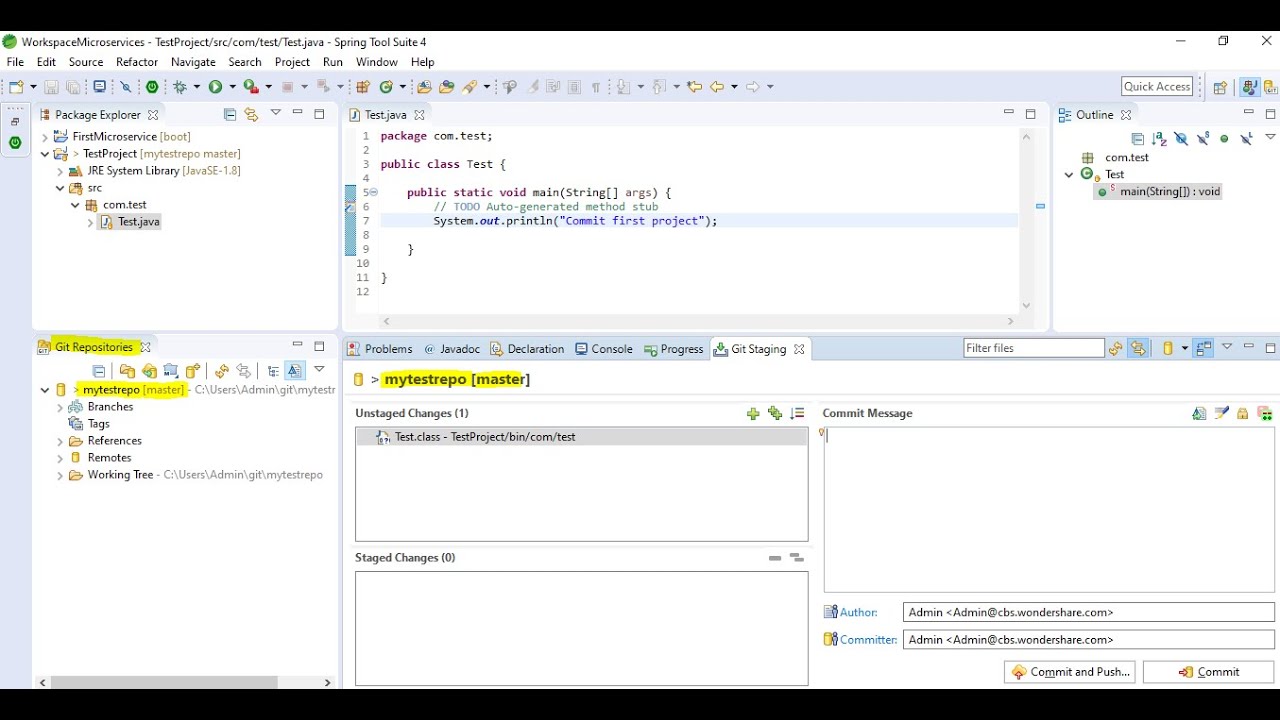Image resolution: width=1280 pixels, height=720 pixels.
Task: Click the Back navigation arrow in toolbar
Action: pos(717,87)
